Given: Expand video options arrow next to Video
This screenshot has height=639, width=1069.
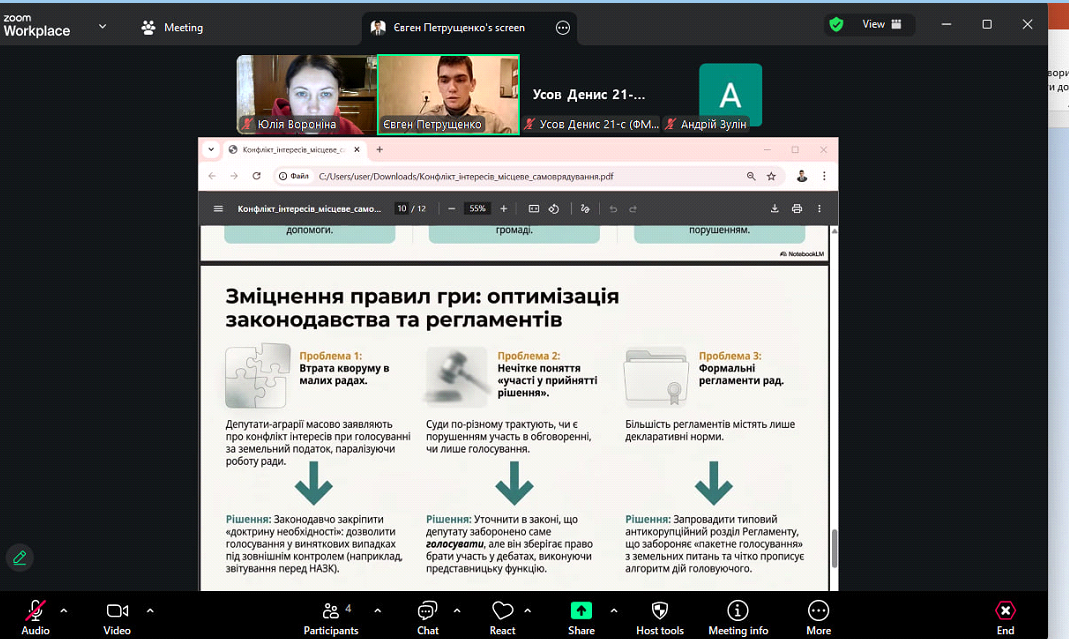Looking at the screenshot, I should [x=150, y=610].
